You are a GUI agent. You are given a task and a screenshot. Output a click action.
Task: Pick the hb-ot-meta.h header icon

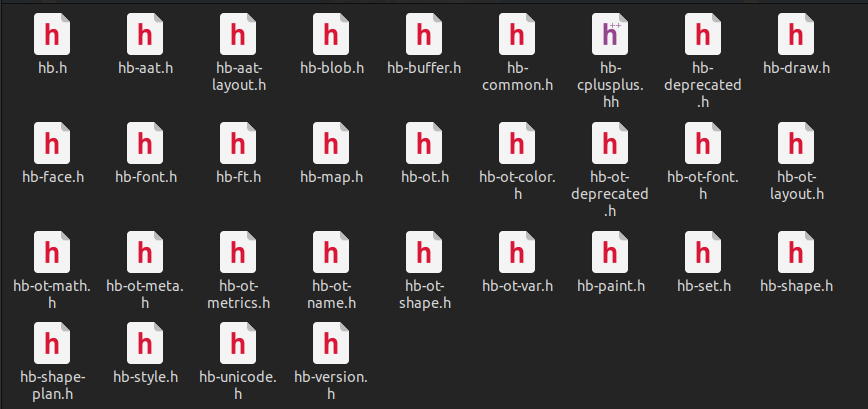[145, 252]
